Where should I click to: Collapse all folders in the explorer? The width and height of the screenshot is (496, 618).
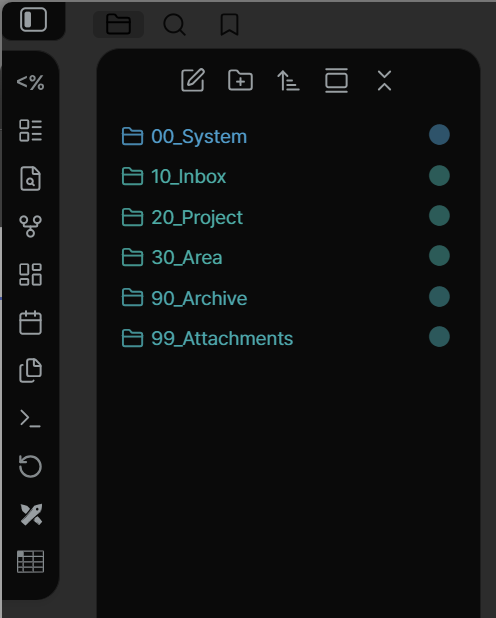point(384,80)
